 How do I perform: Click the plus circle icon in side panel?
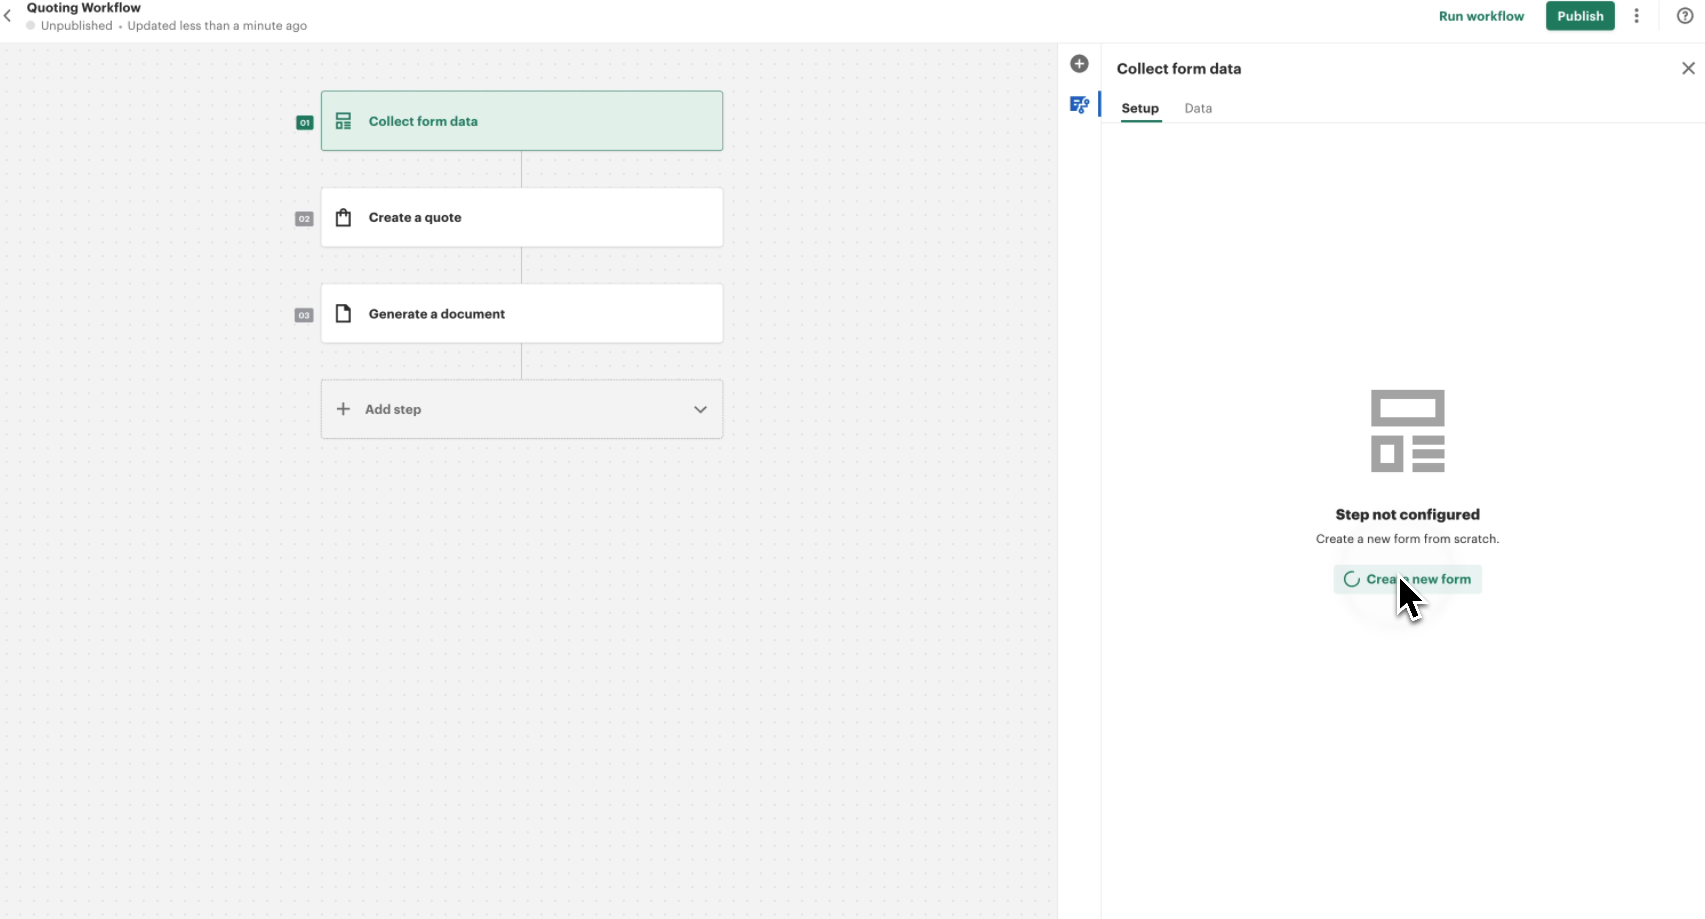(x=1079, y=64)
